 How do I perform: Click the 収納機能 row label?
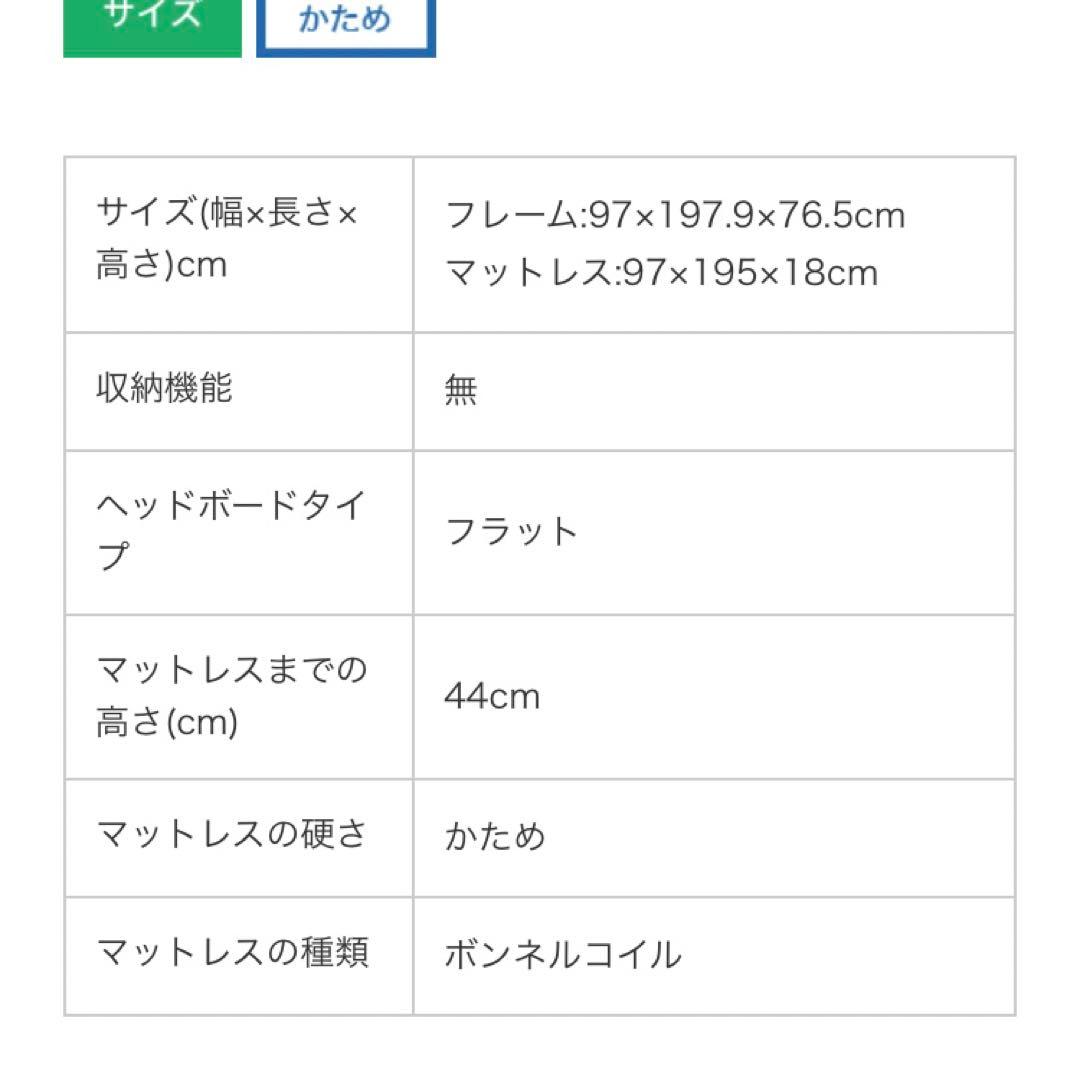click(164, 388)
